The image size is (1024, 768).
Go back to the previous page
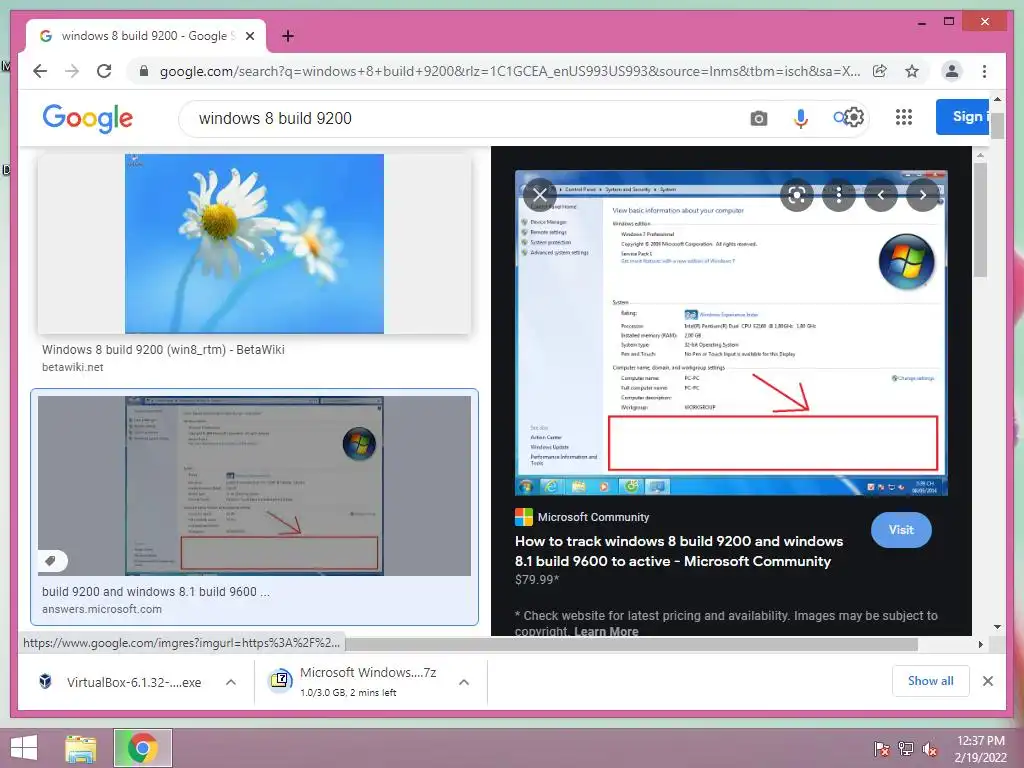tap(40, 71)
